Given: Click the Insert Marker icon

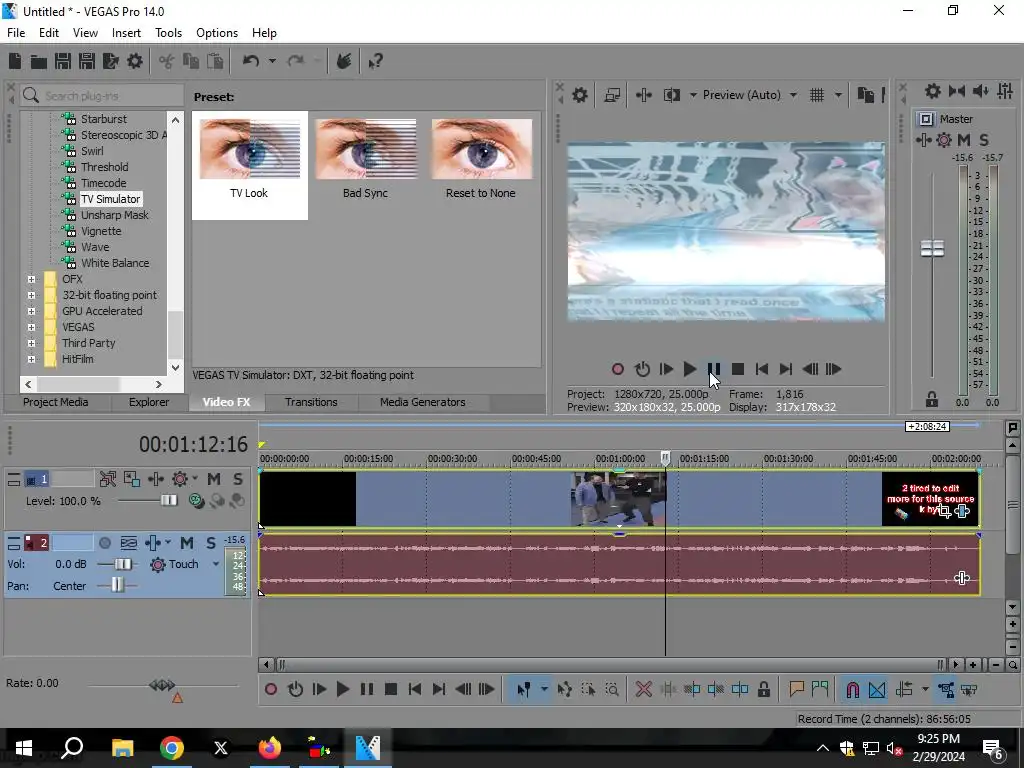Looking at the screenshot, I should 796,689.
